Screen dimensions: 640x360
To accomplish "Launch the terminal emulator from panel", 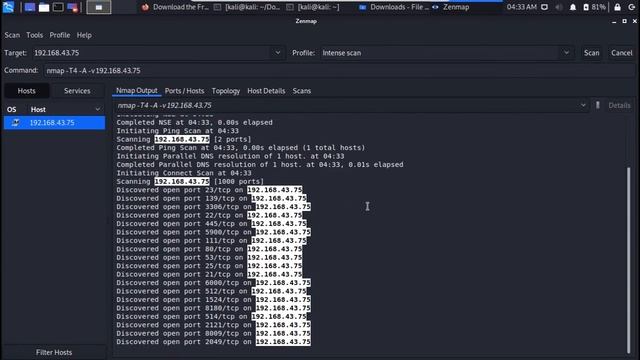I will [x=58, y=7].
